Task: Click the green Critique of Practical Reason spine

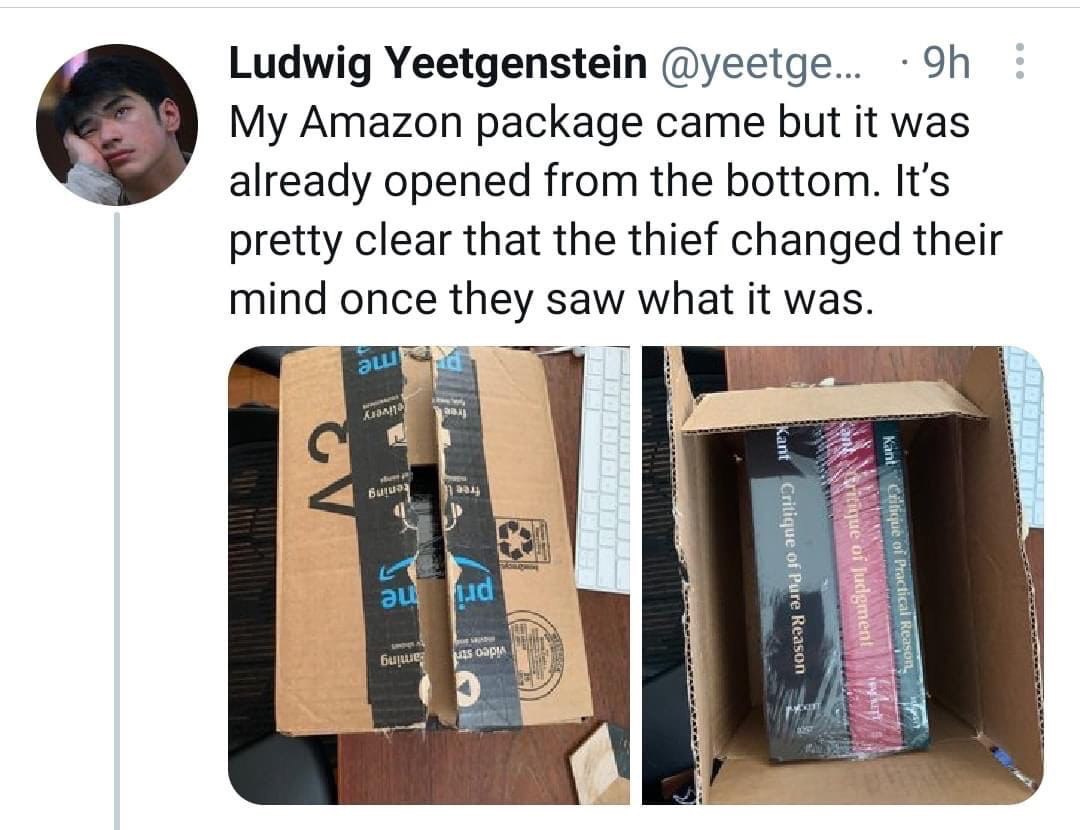Action: point(902,579)
